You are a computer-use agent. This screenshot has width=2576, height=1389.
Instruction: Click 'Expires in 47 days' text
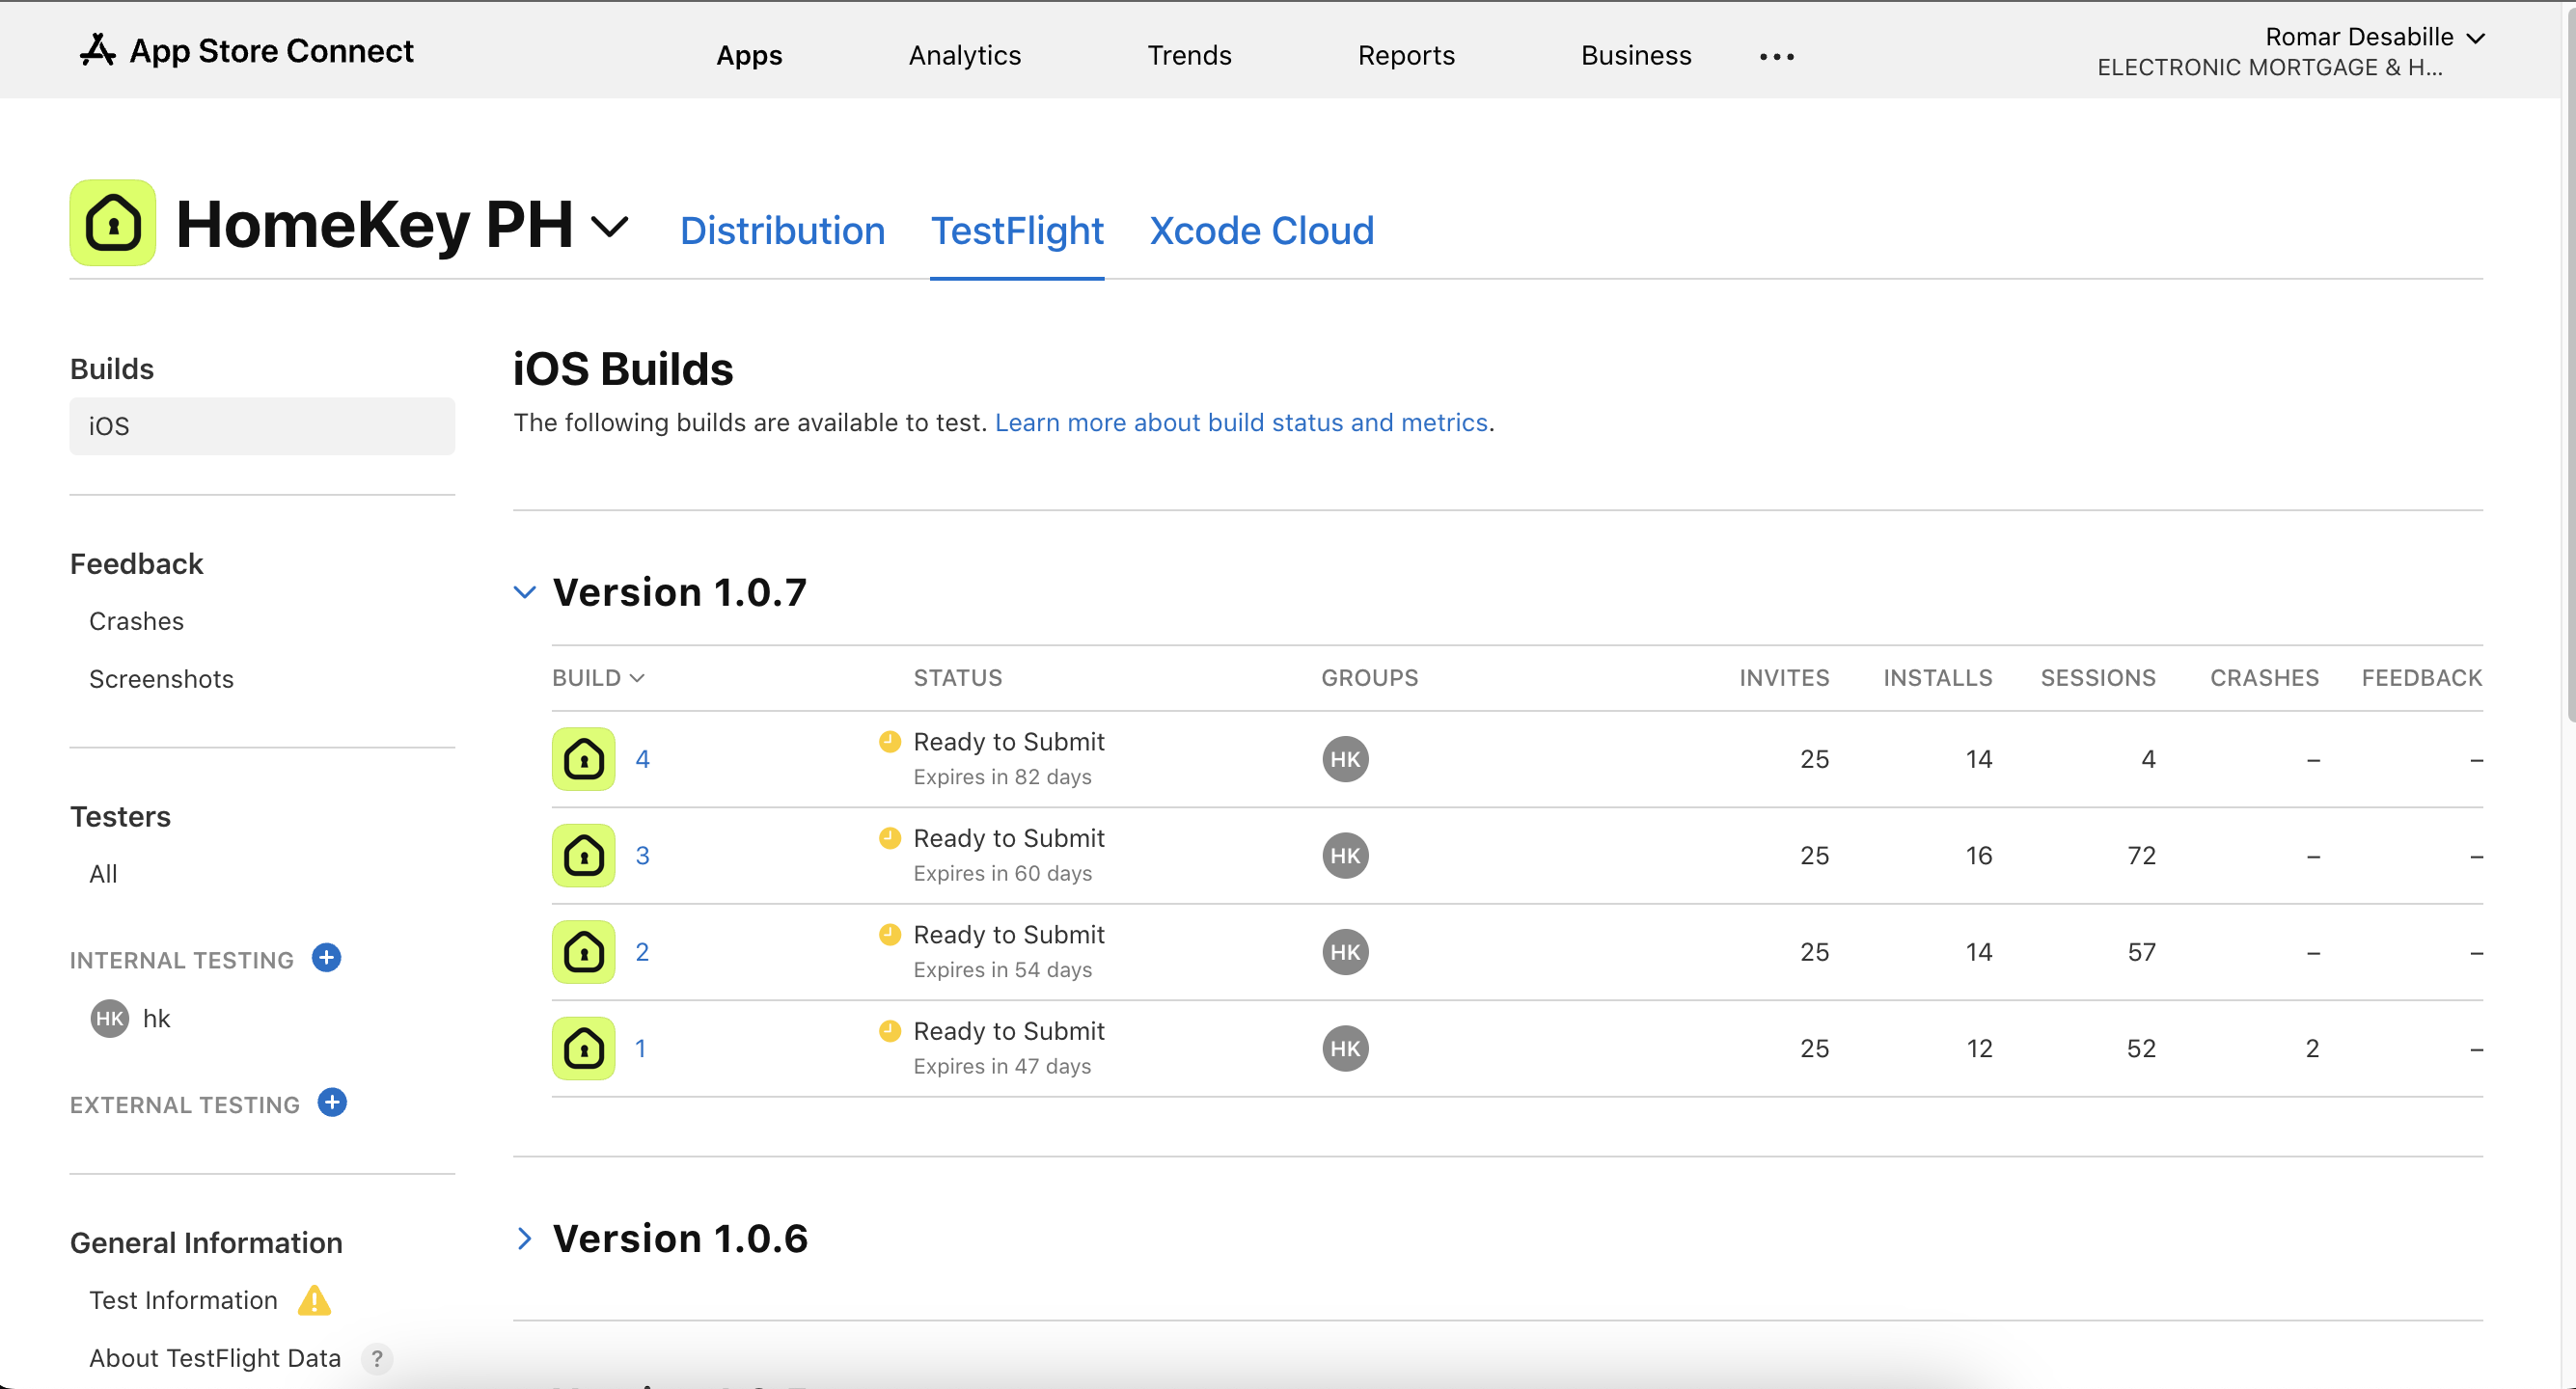click(x=1002, y=1066)
